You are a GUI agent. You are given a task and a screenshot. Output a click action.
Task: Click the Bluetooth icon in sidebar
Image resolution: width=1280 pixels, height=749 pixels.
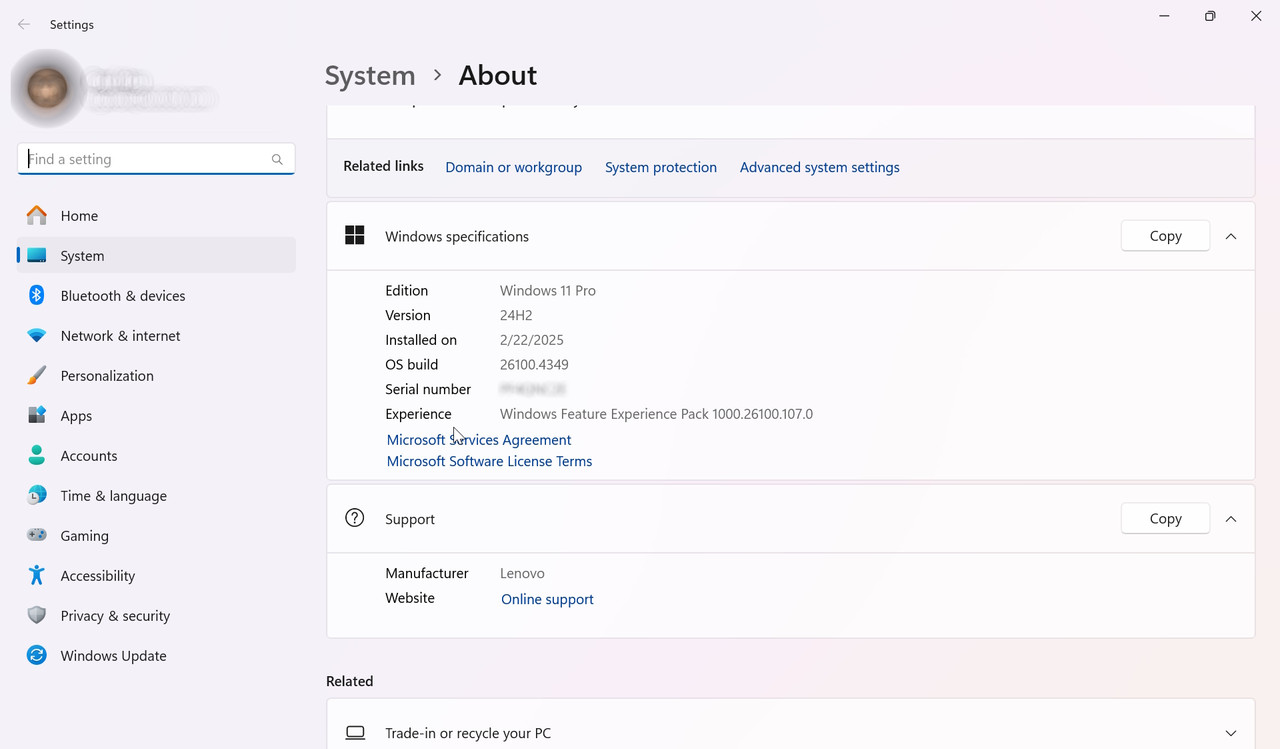pos(37,295)
